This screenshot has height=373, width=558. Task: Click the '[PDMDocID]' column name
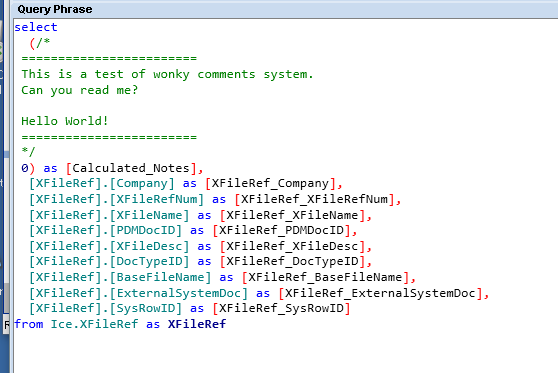pyautogui.click(x=146, y=230)
